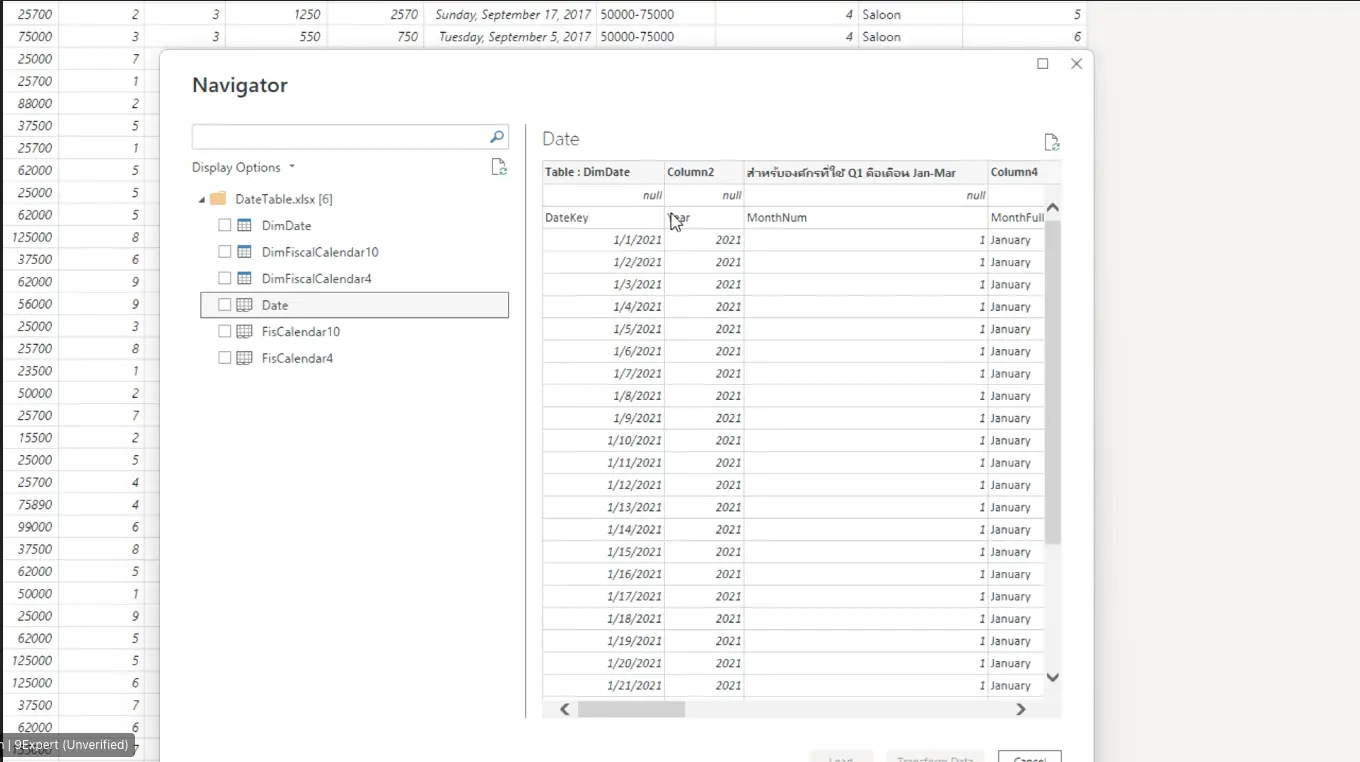Click the Thai Q1 Jan-Mar column header
1360x762 pixels.
coord(866,172)
